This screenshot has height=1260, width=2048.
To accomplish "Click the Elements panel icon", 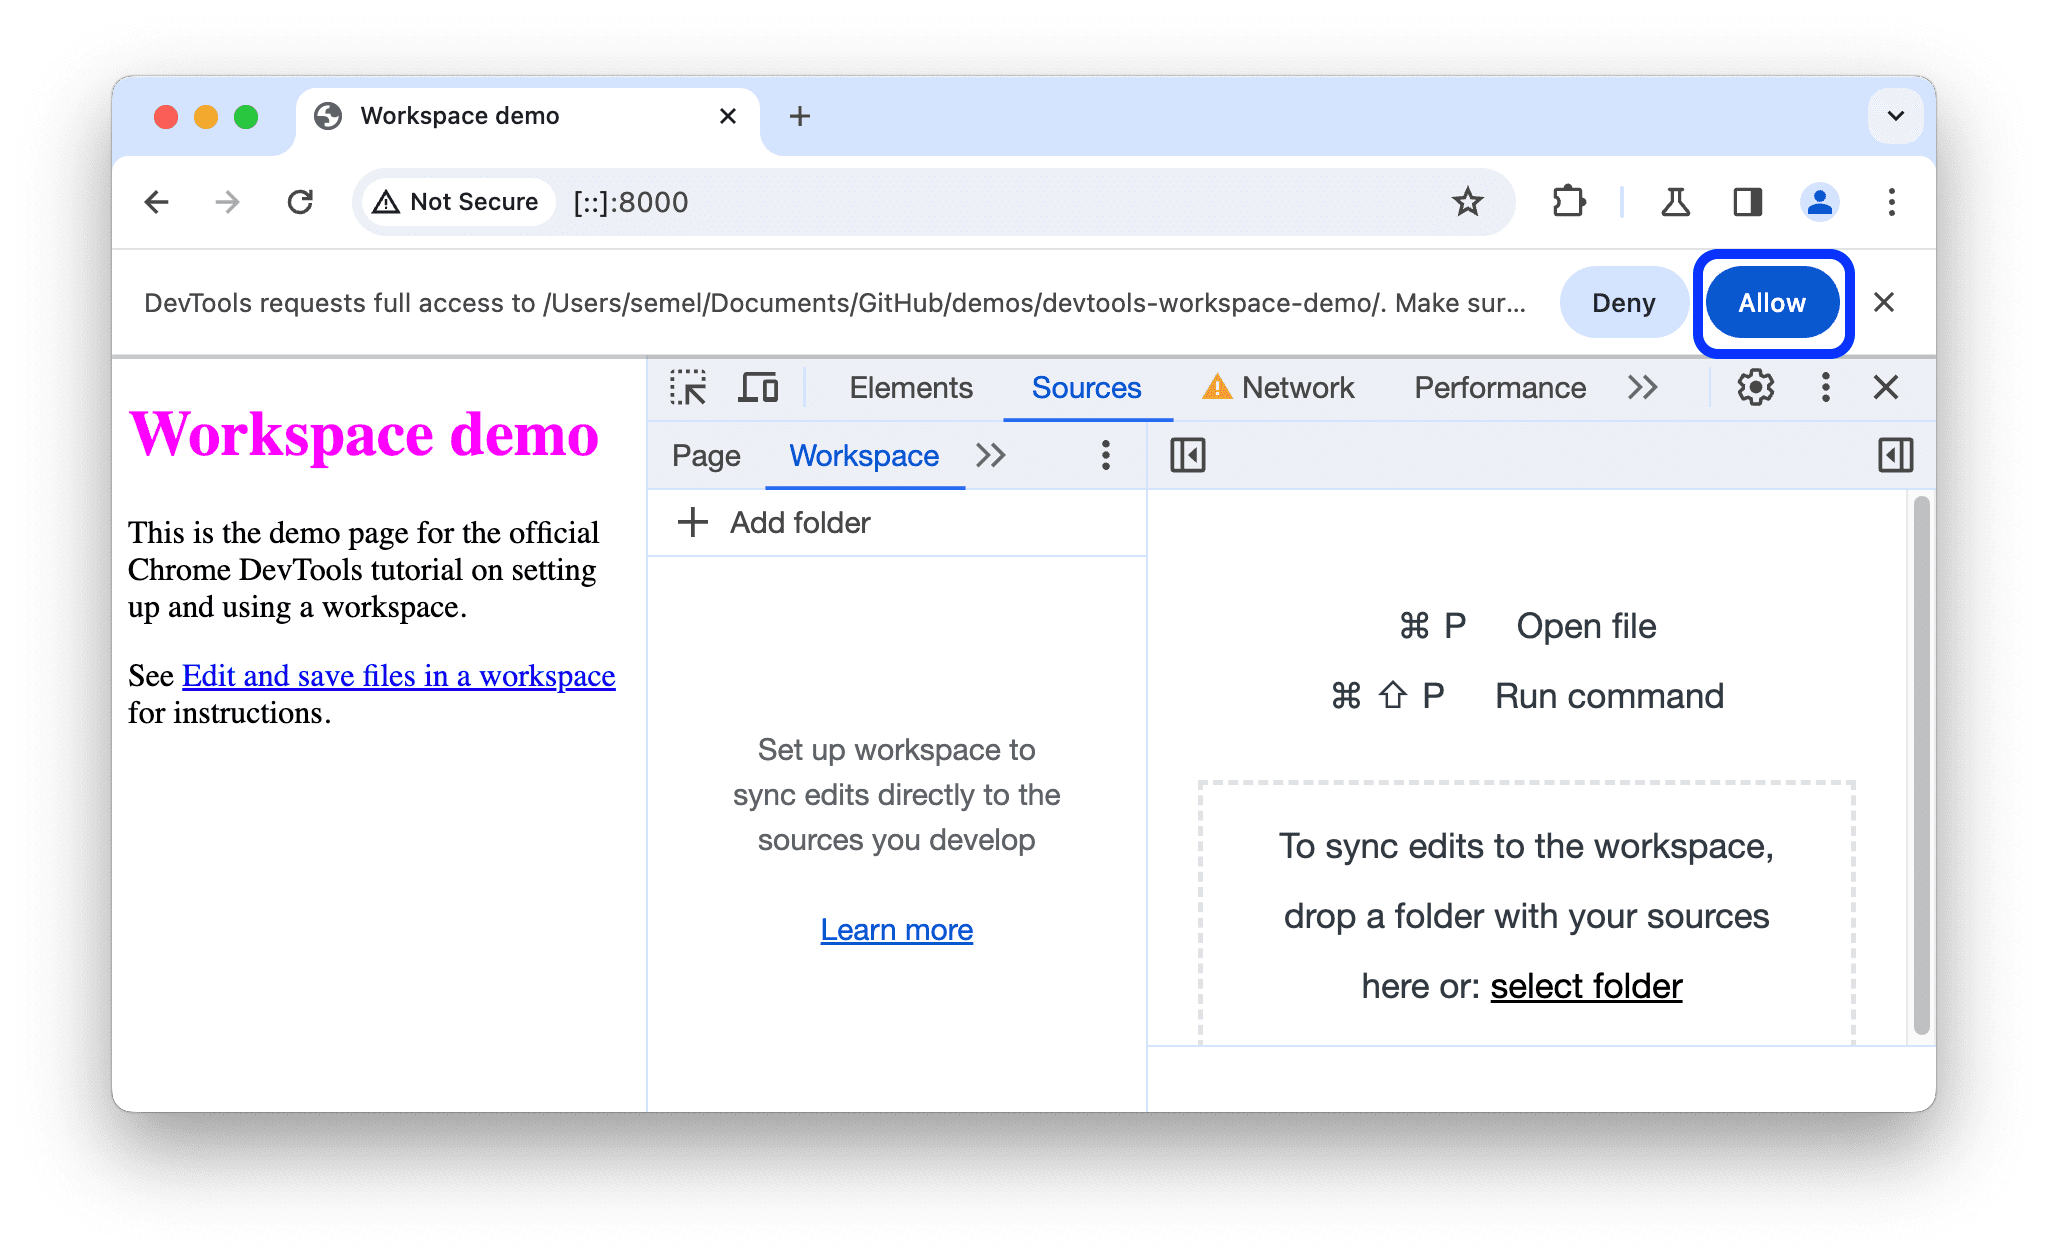I will coord(906,388).
